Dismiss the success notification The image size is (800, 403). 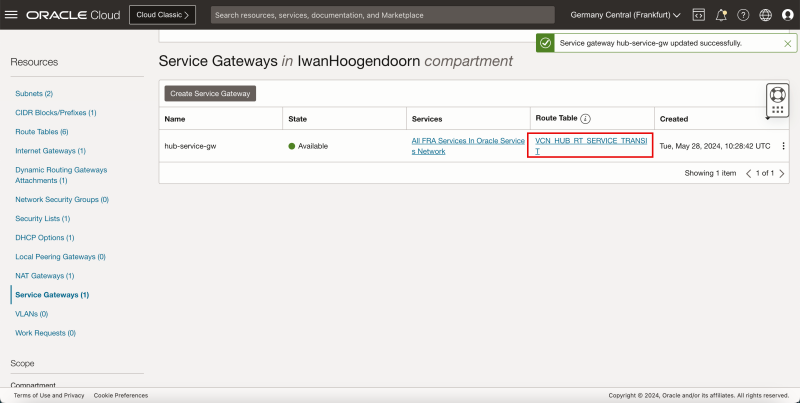pyautogui.click(x=787, y=44)
